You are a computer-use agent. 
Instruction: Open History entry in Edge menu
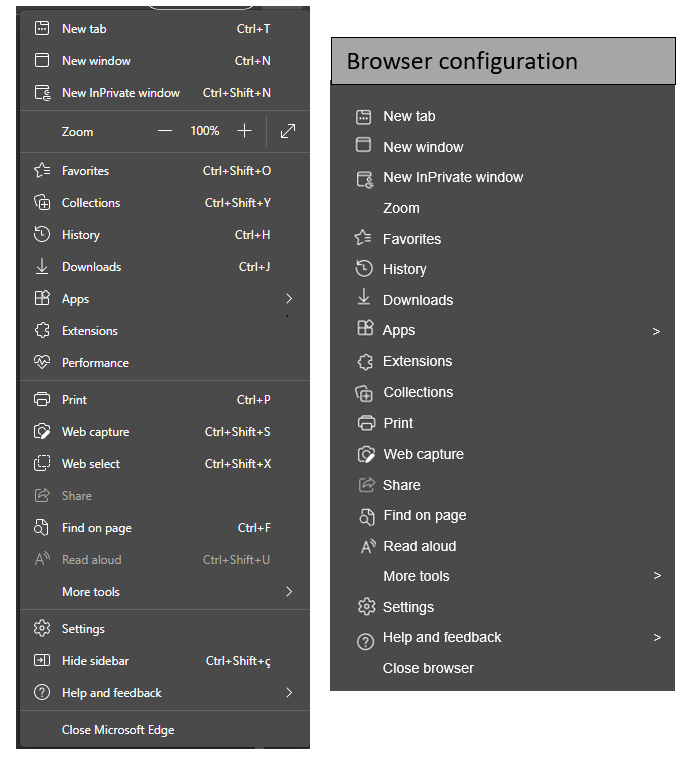coord(165,235)
